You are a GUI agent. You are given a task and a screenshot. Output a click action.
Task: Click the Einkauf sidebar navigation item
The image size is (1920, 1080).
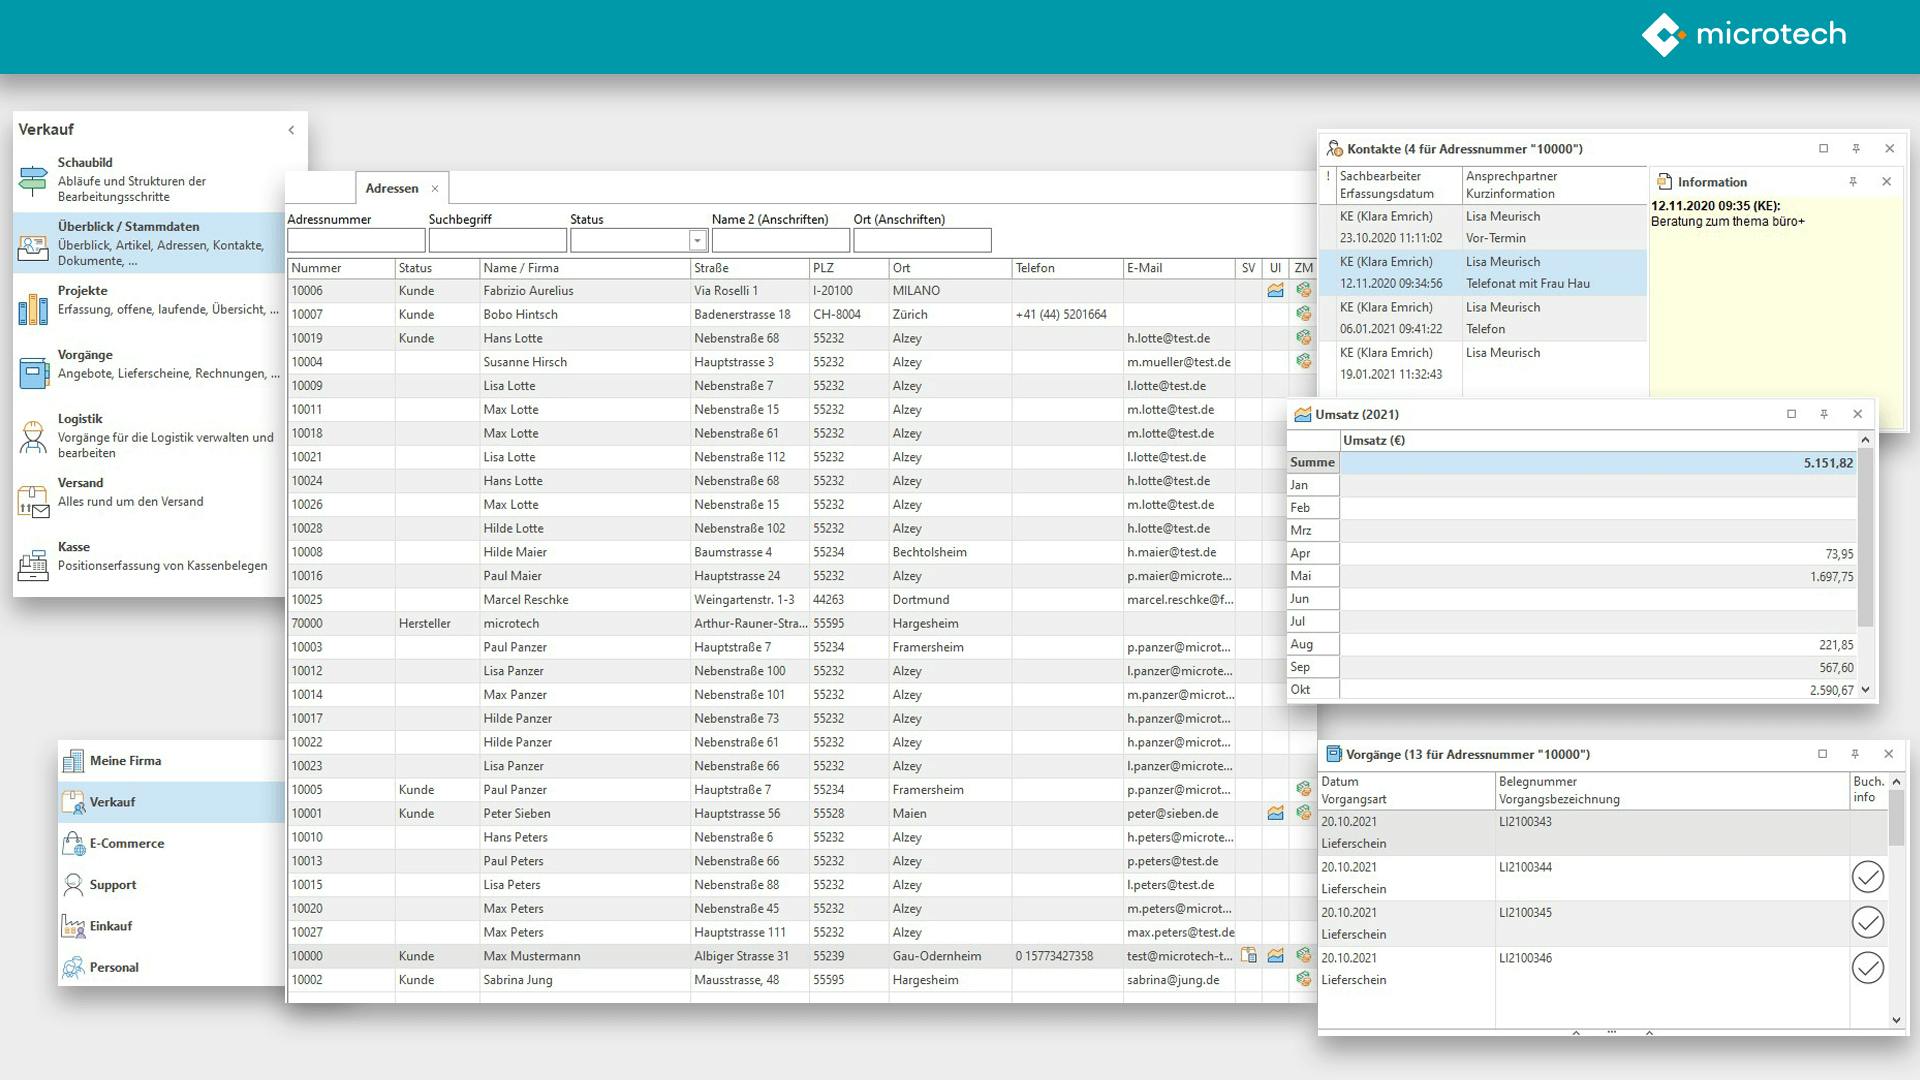pyautogui.click(x=113, y=926)
